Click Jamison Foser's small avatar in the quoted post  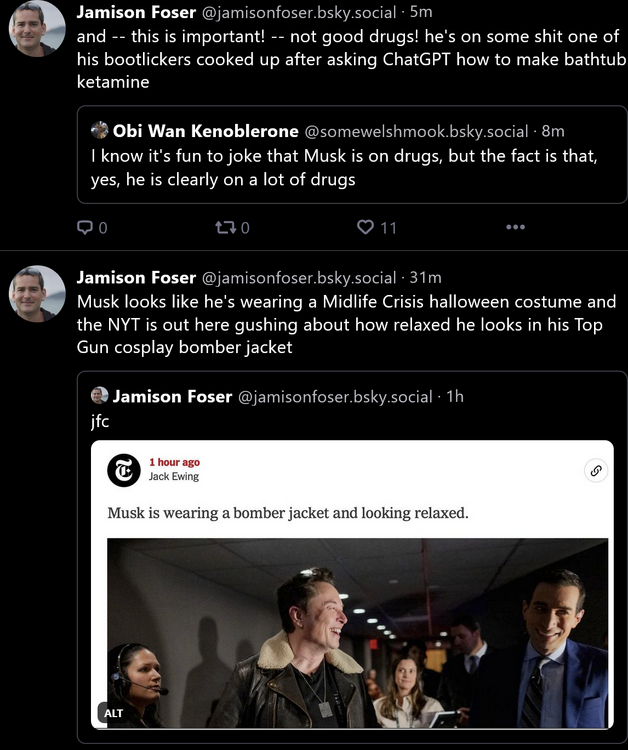point(100,396)
